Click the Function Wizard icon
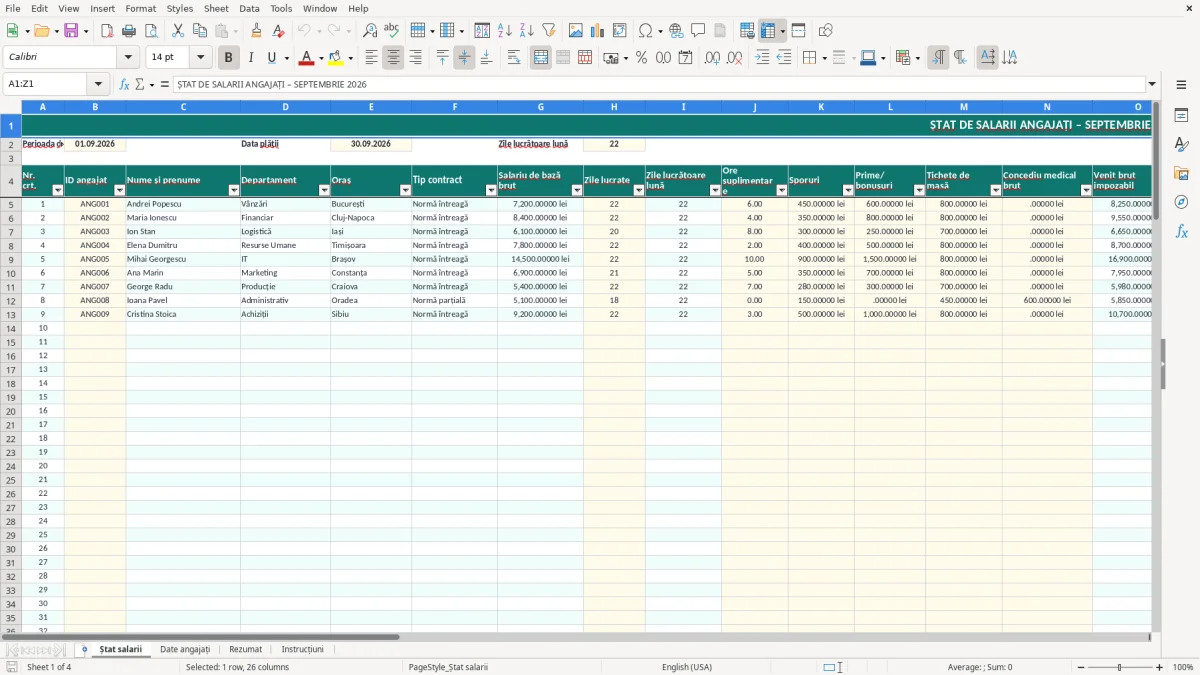The width and height of the screenshot is (1200, 675). tap(124, 84)
